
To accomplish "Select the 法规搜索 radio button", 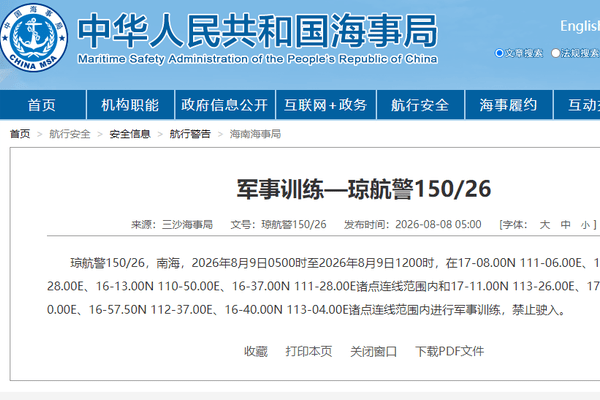I will [555, 53].
